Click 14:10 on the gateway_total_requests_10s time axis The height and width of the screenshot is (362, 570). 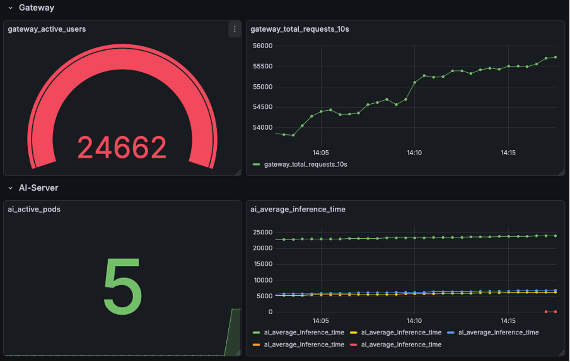pyautogui.click(x=414, y=153)
